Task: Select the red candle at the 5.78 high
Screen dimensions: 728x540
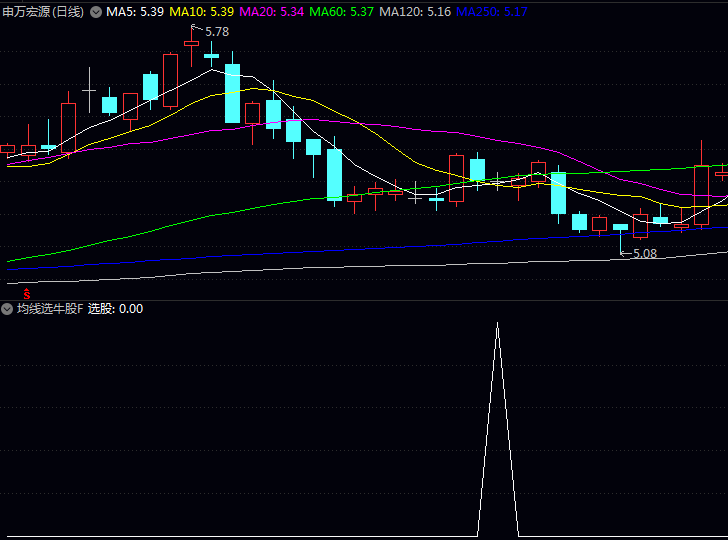Action: (x=191, y=43)
